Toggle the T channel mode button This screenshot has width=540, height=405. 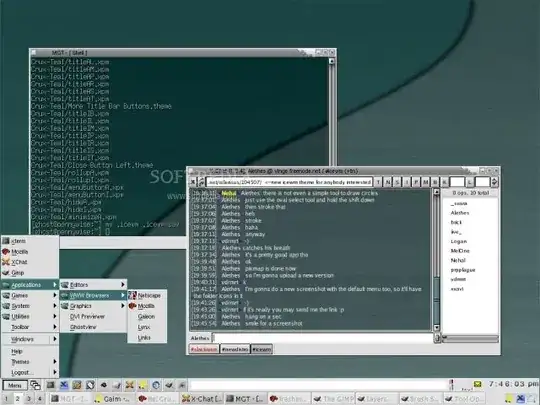(378, 182)
